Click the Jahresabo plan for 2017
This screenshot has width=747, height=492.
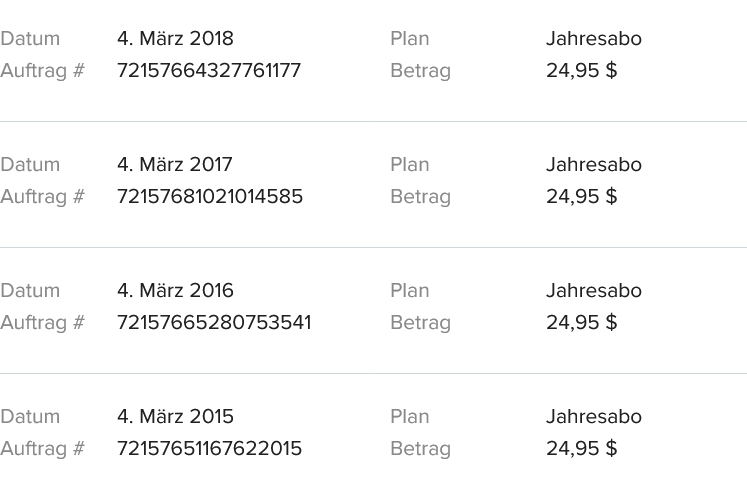click(594, 165)
